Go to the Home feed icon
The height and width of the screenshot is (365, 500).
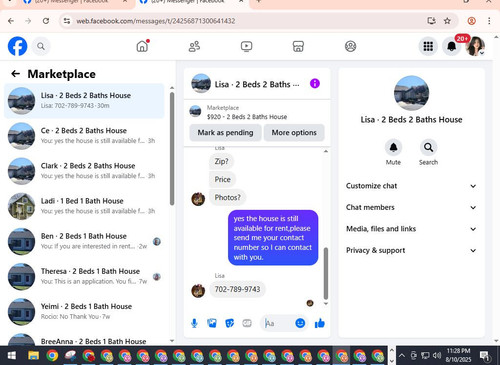142,46
